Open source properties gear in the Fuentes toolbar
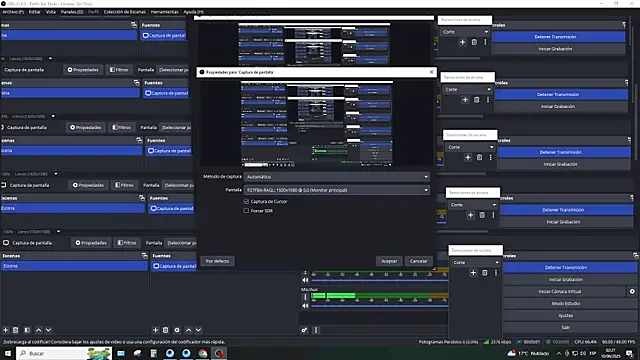Image resolution: width=640 pixels, height=360 pixels. pyautogui.click(x=177, y=330)
